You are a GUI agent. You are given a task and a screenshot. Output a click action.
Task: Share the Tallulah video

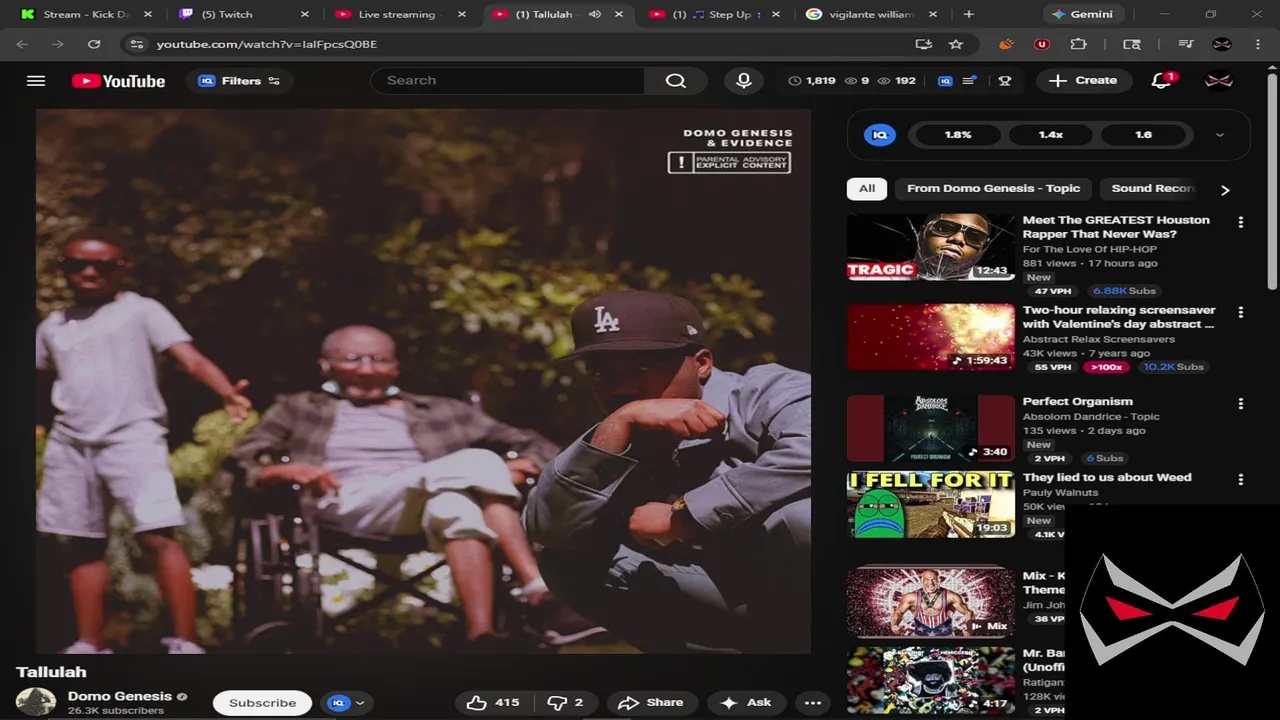[x=650, y=703]
